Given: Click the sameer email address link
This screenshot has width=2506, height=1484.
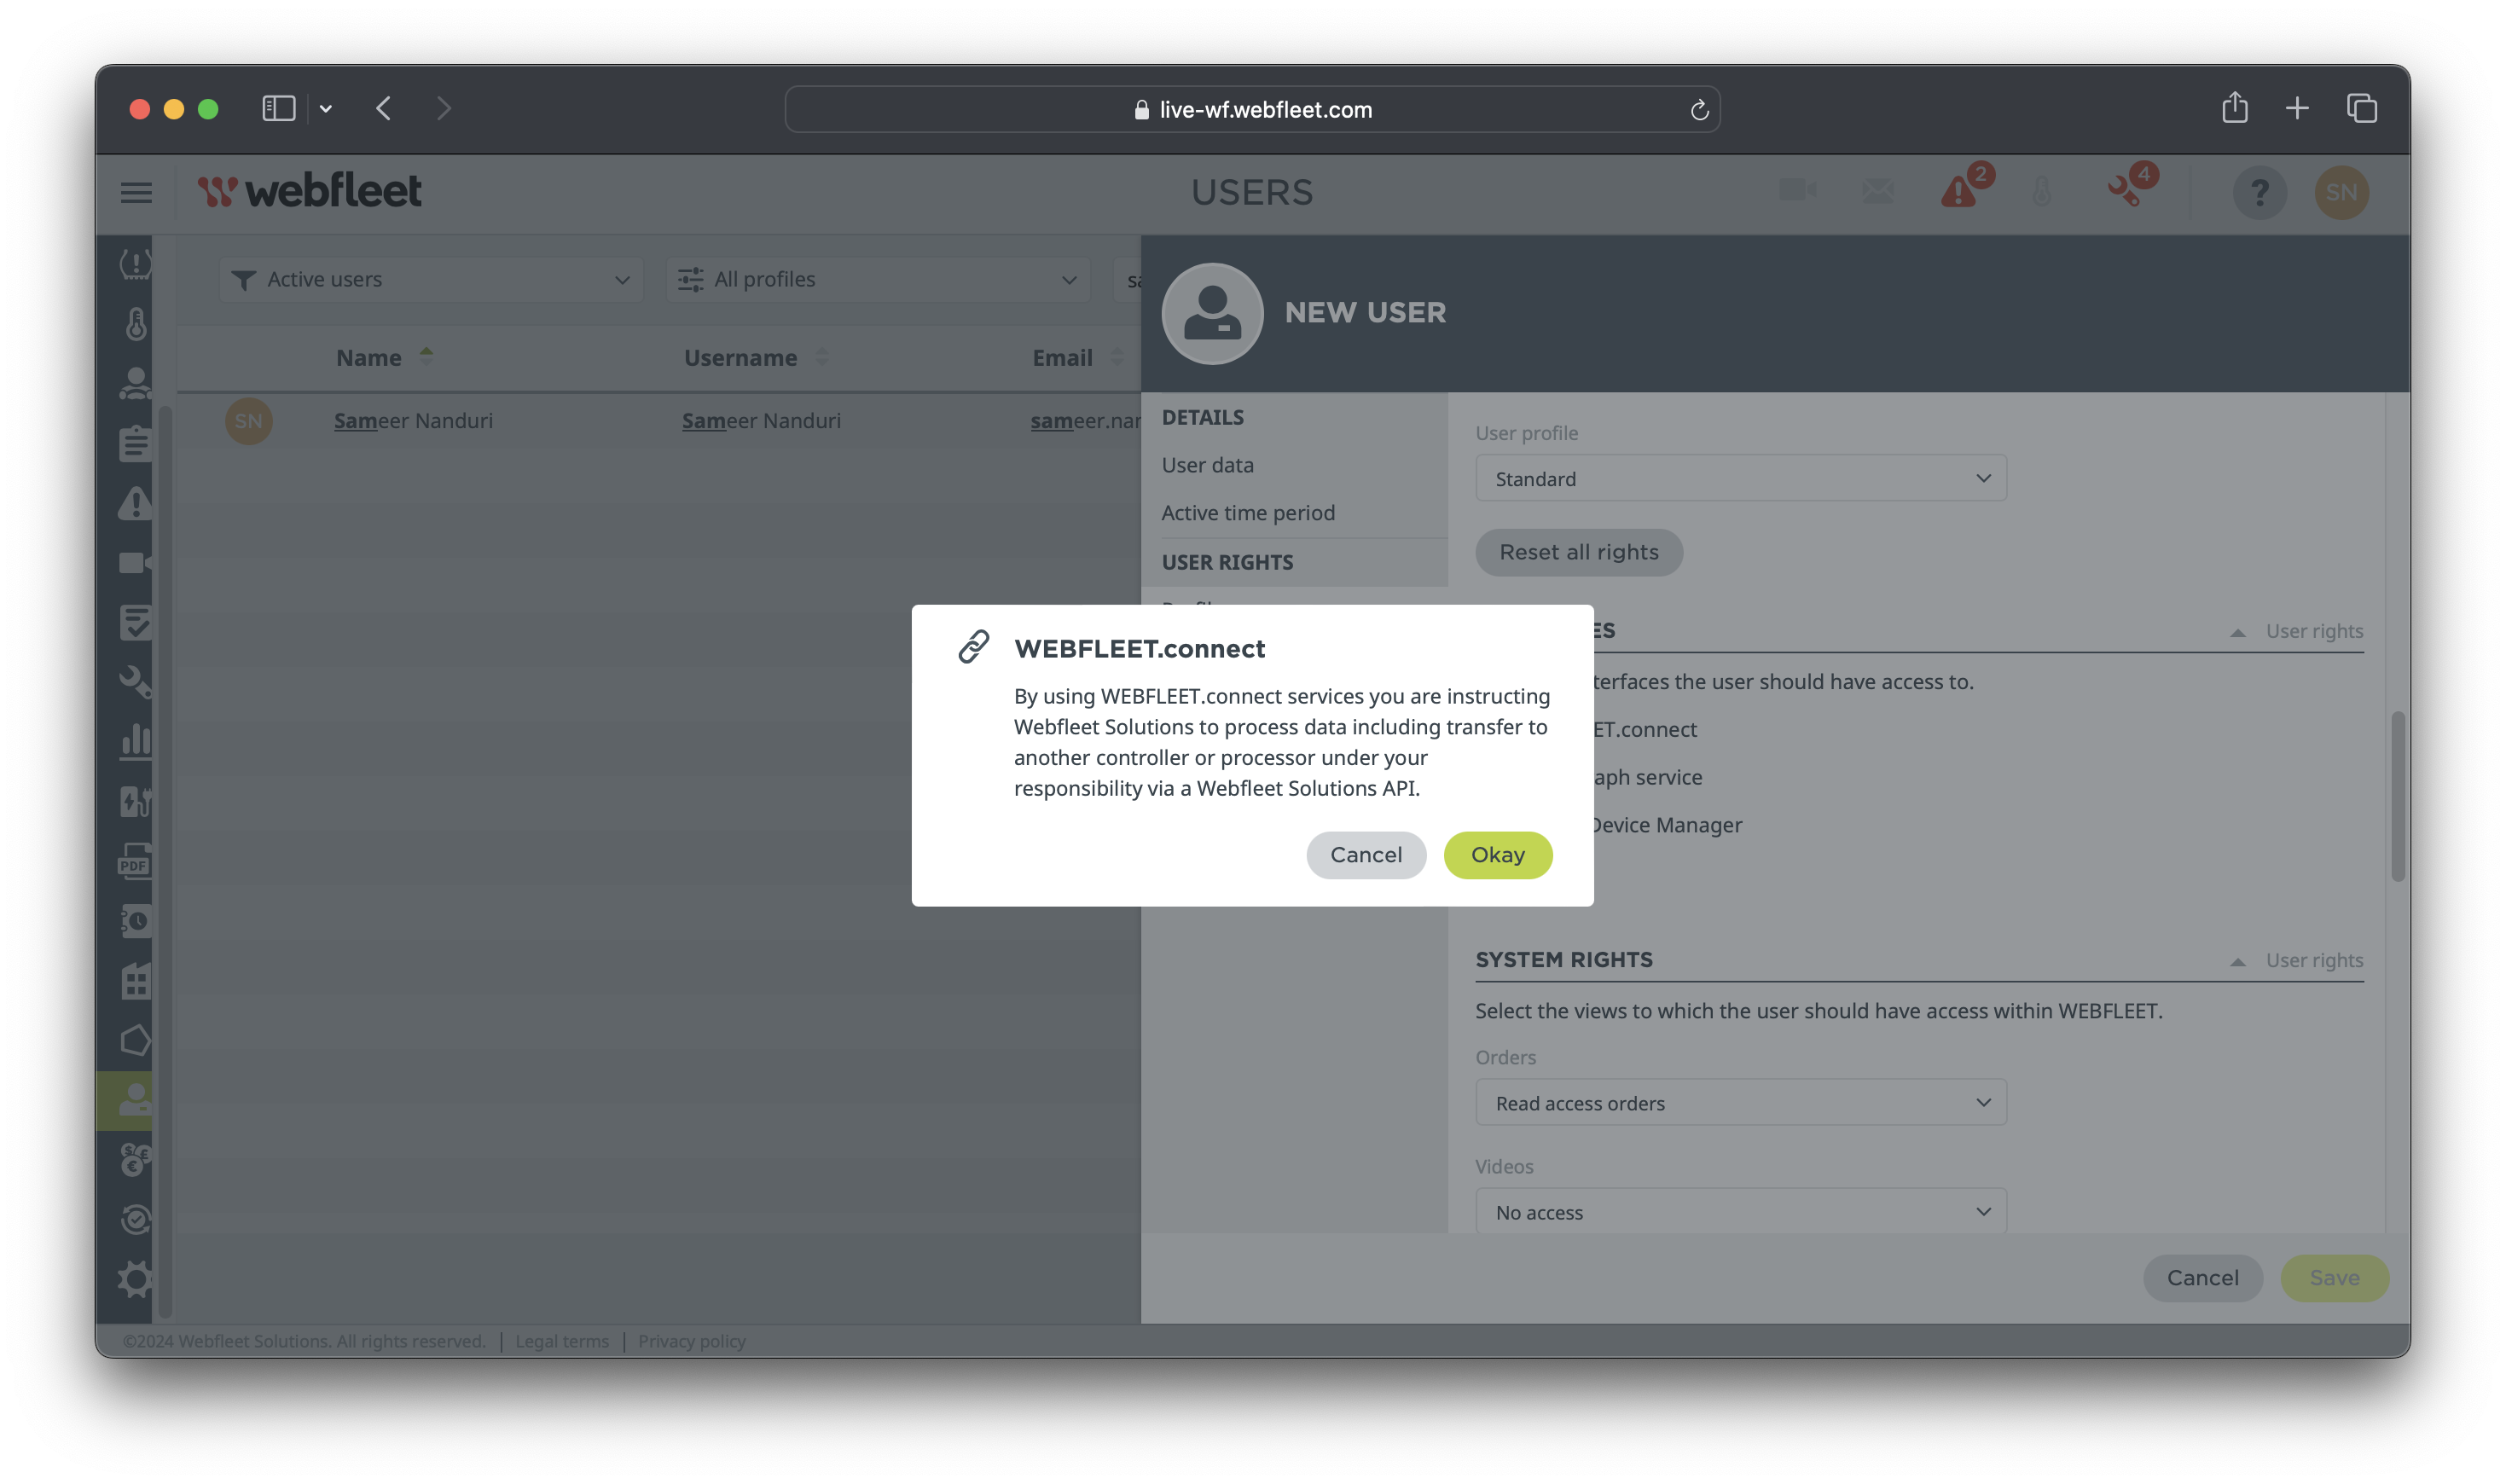Looking at the screenshot, I should [1085, 421].
